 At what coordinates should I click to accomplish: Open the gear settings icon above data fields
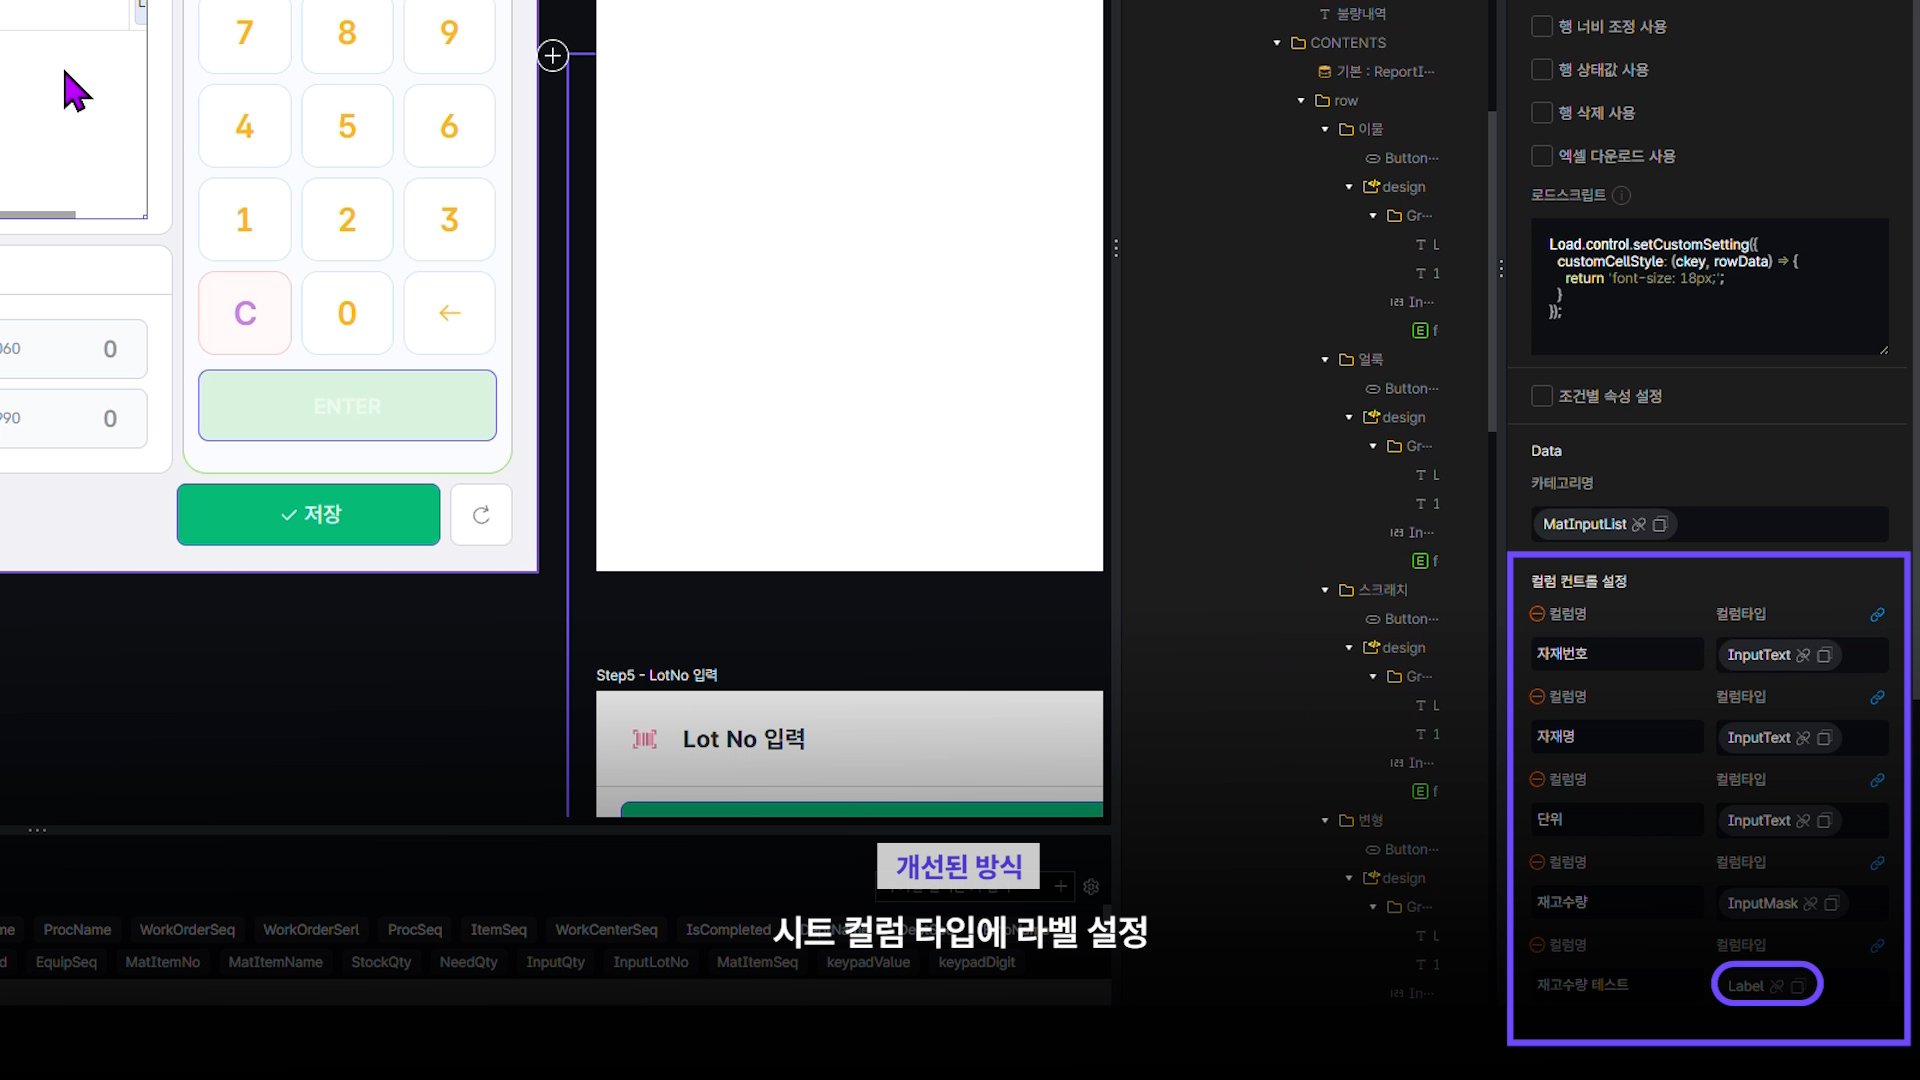(x=1091, y=887)
